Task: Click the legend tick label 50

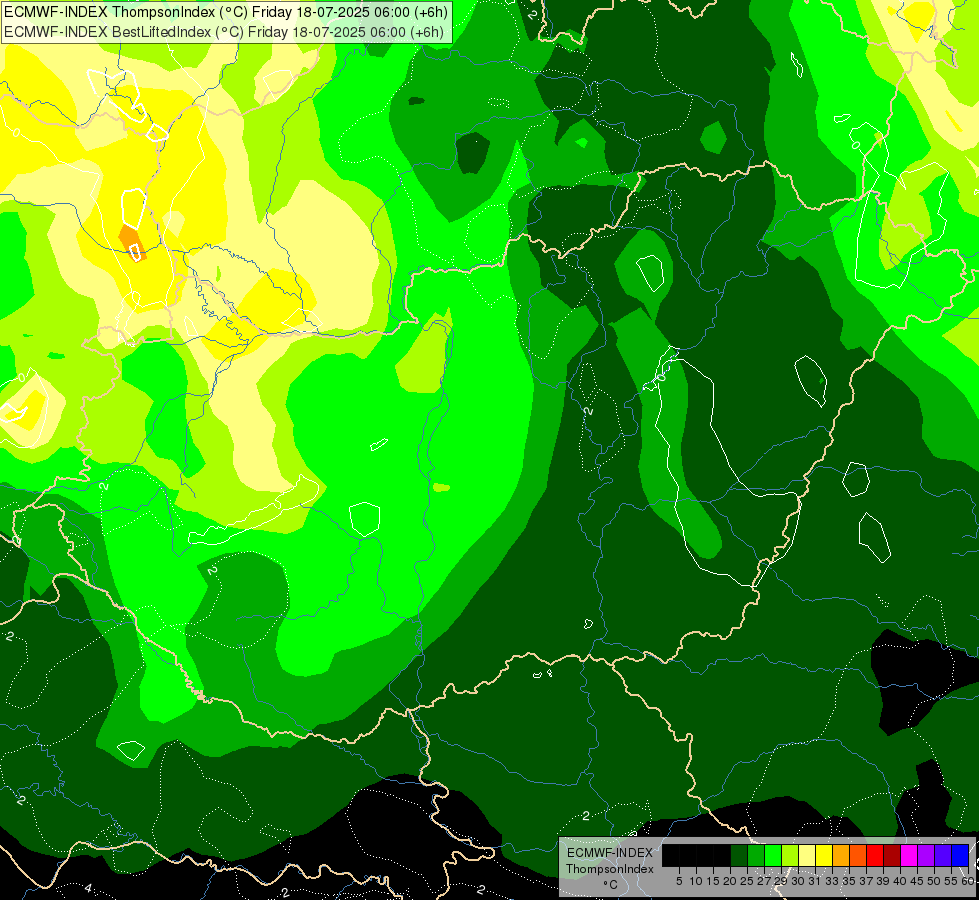Action: coord(935,881)
